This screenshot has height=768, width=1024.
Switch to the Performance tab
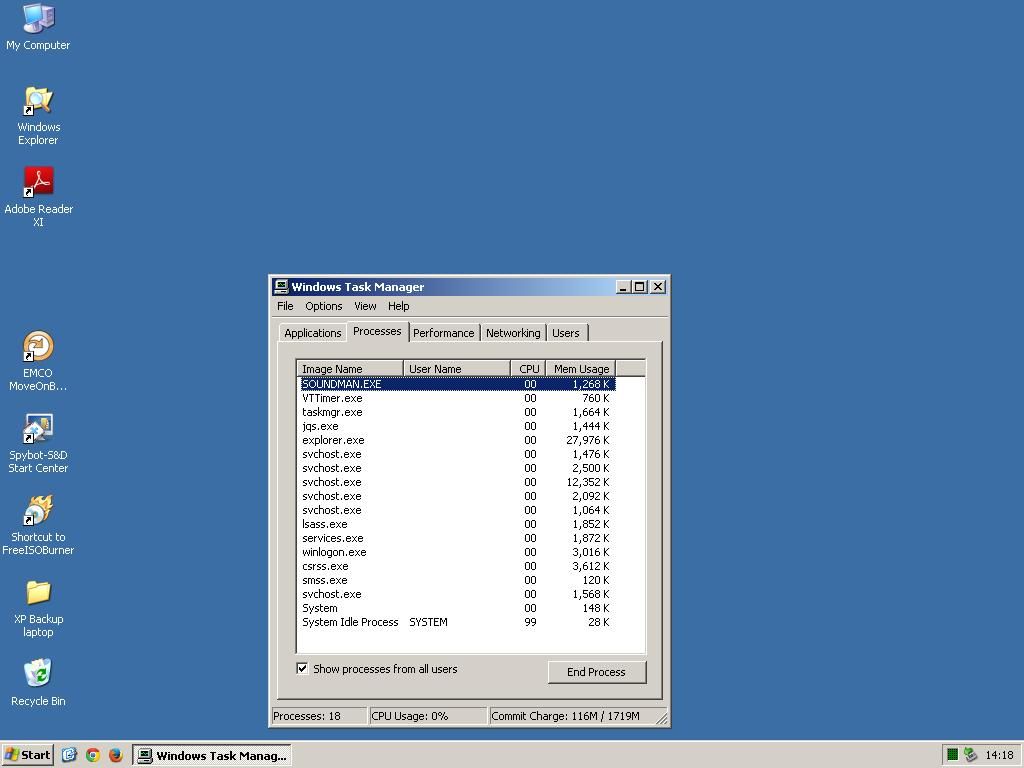point(443,333)
